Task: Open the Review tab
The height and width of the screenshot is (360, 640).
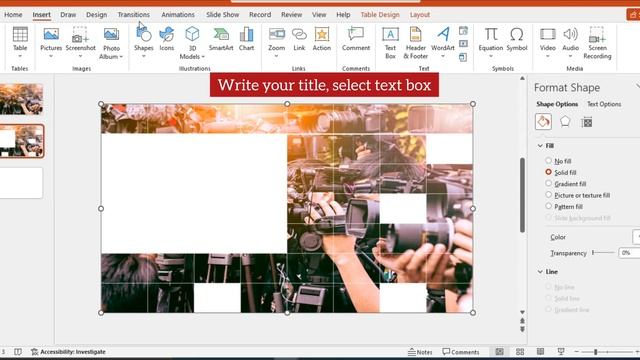Action: pyautogui.click(x=291, y=15)
